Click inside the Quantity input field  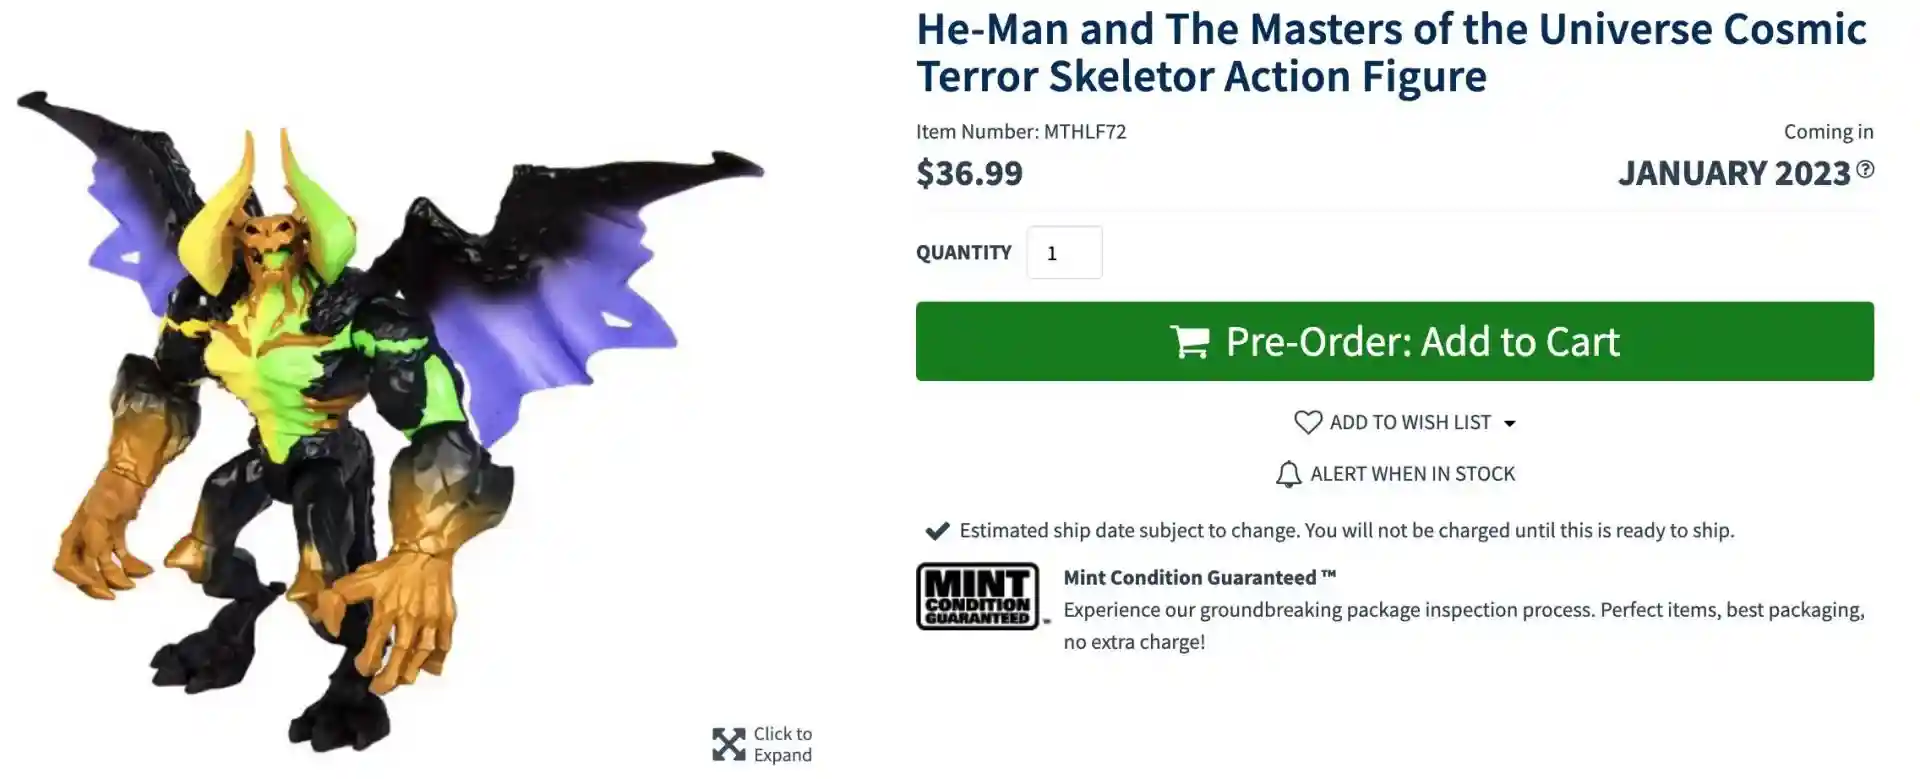pos(1064,253)
